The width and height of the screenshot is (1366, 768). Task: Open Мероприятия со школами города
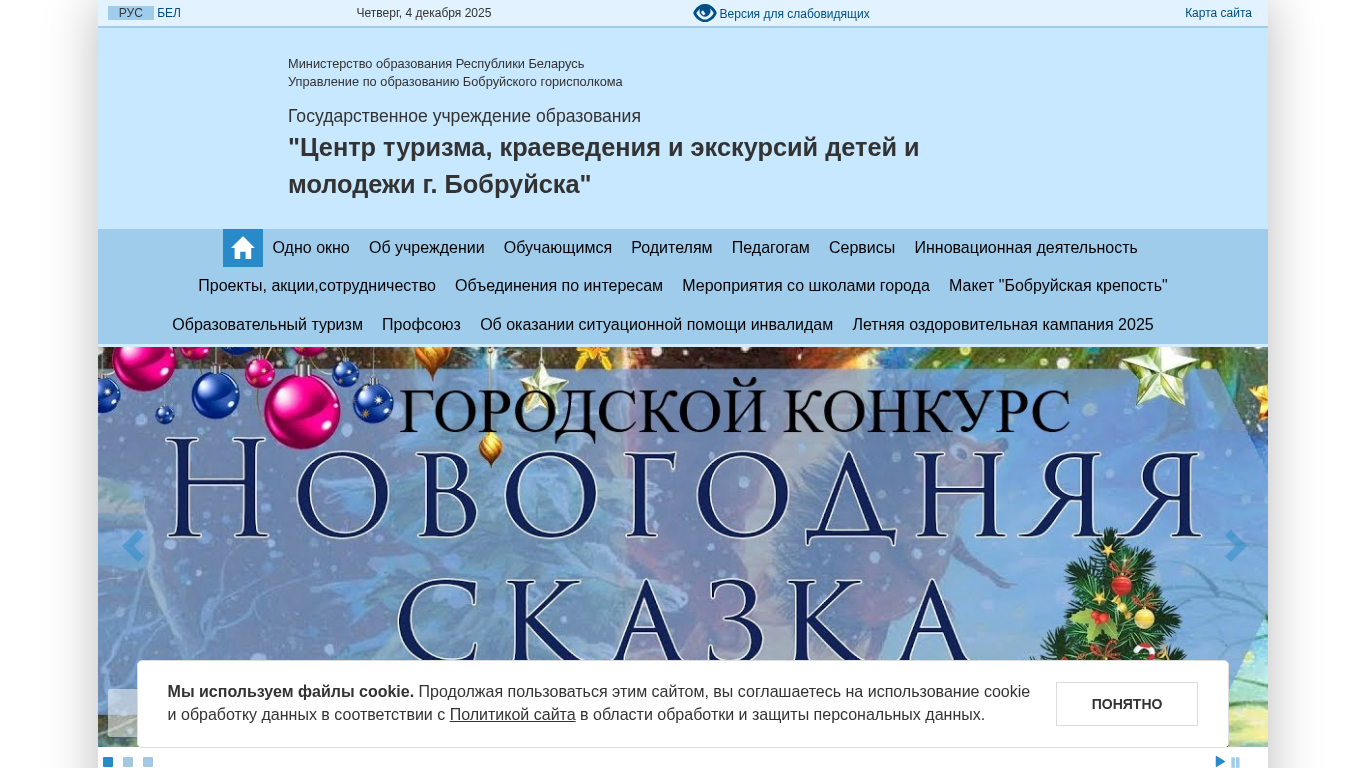click(x=806, y=286)
